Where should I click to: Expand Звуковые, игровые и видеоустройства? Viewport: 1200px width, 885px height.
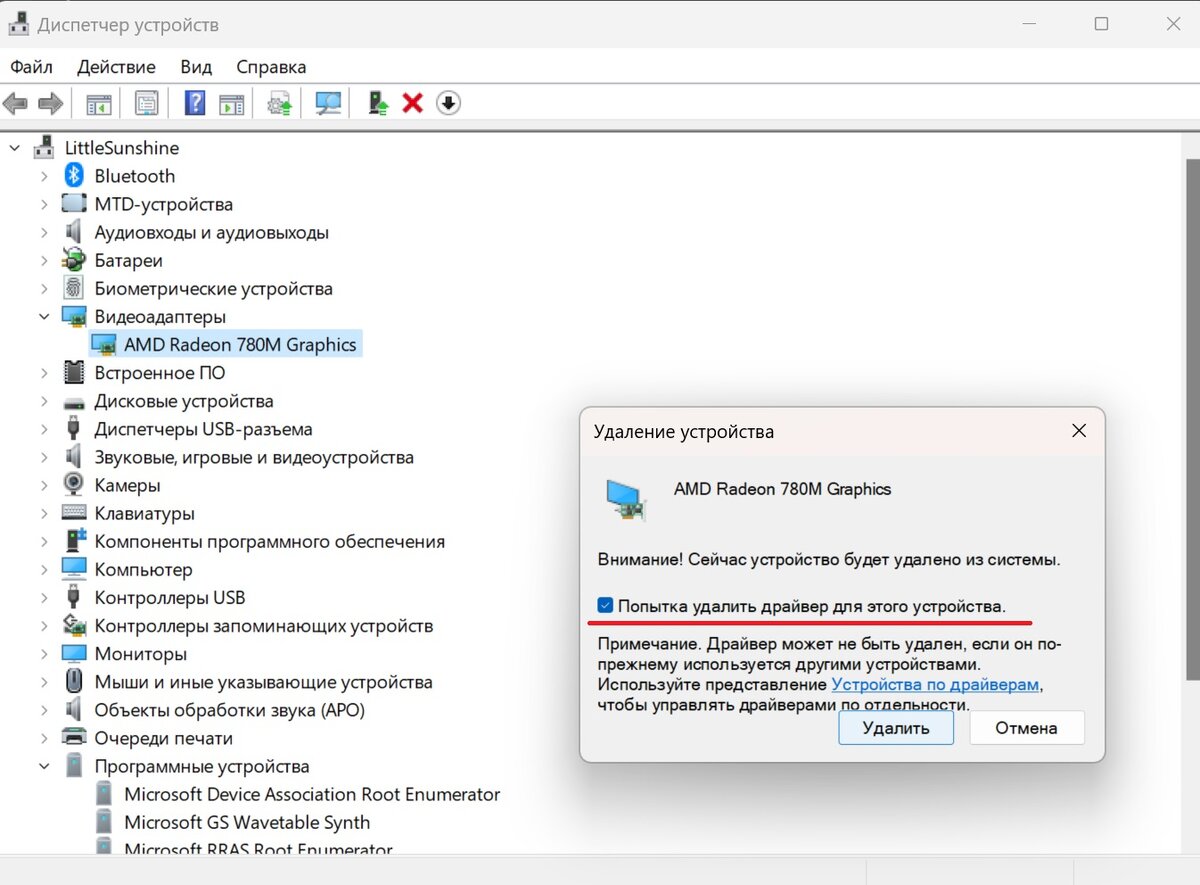click(x=44, y=457)
